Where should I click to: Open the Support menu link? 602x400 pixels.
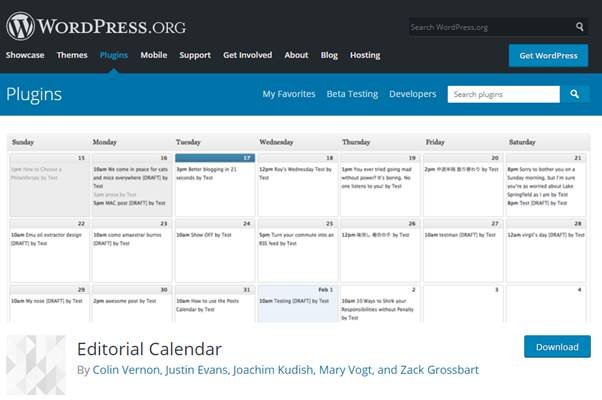click(x=195, y=55)
